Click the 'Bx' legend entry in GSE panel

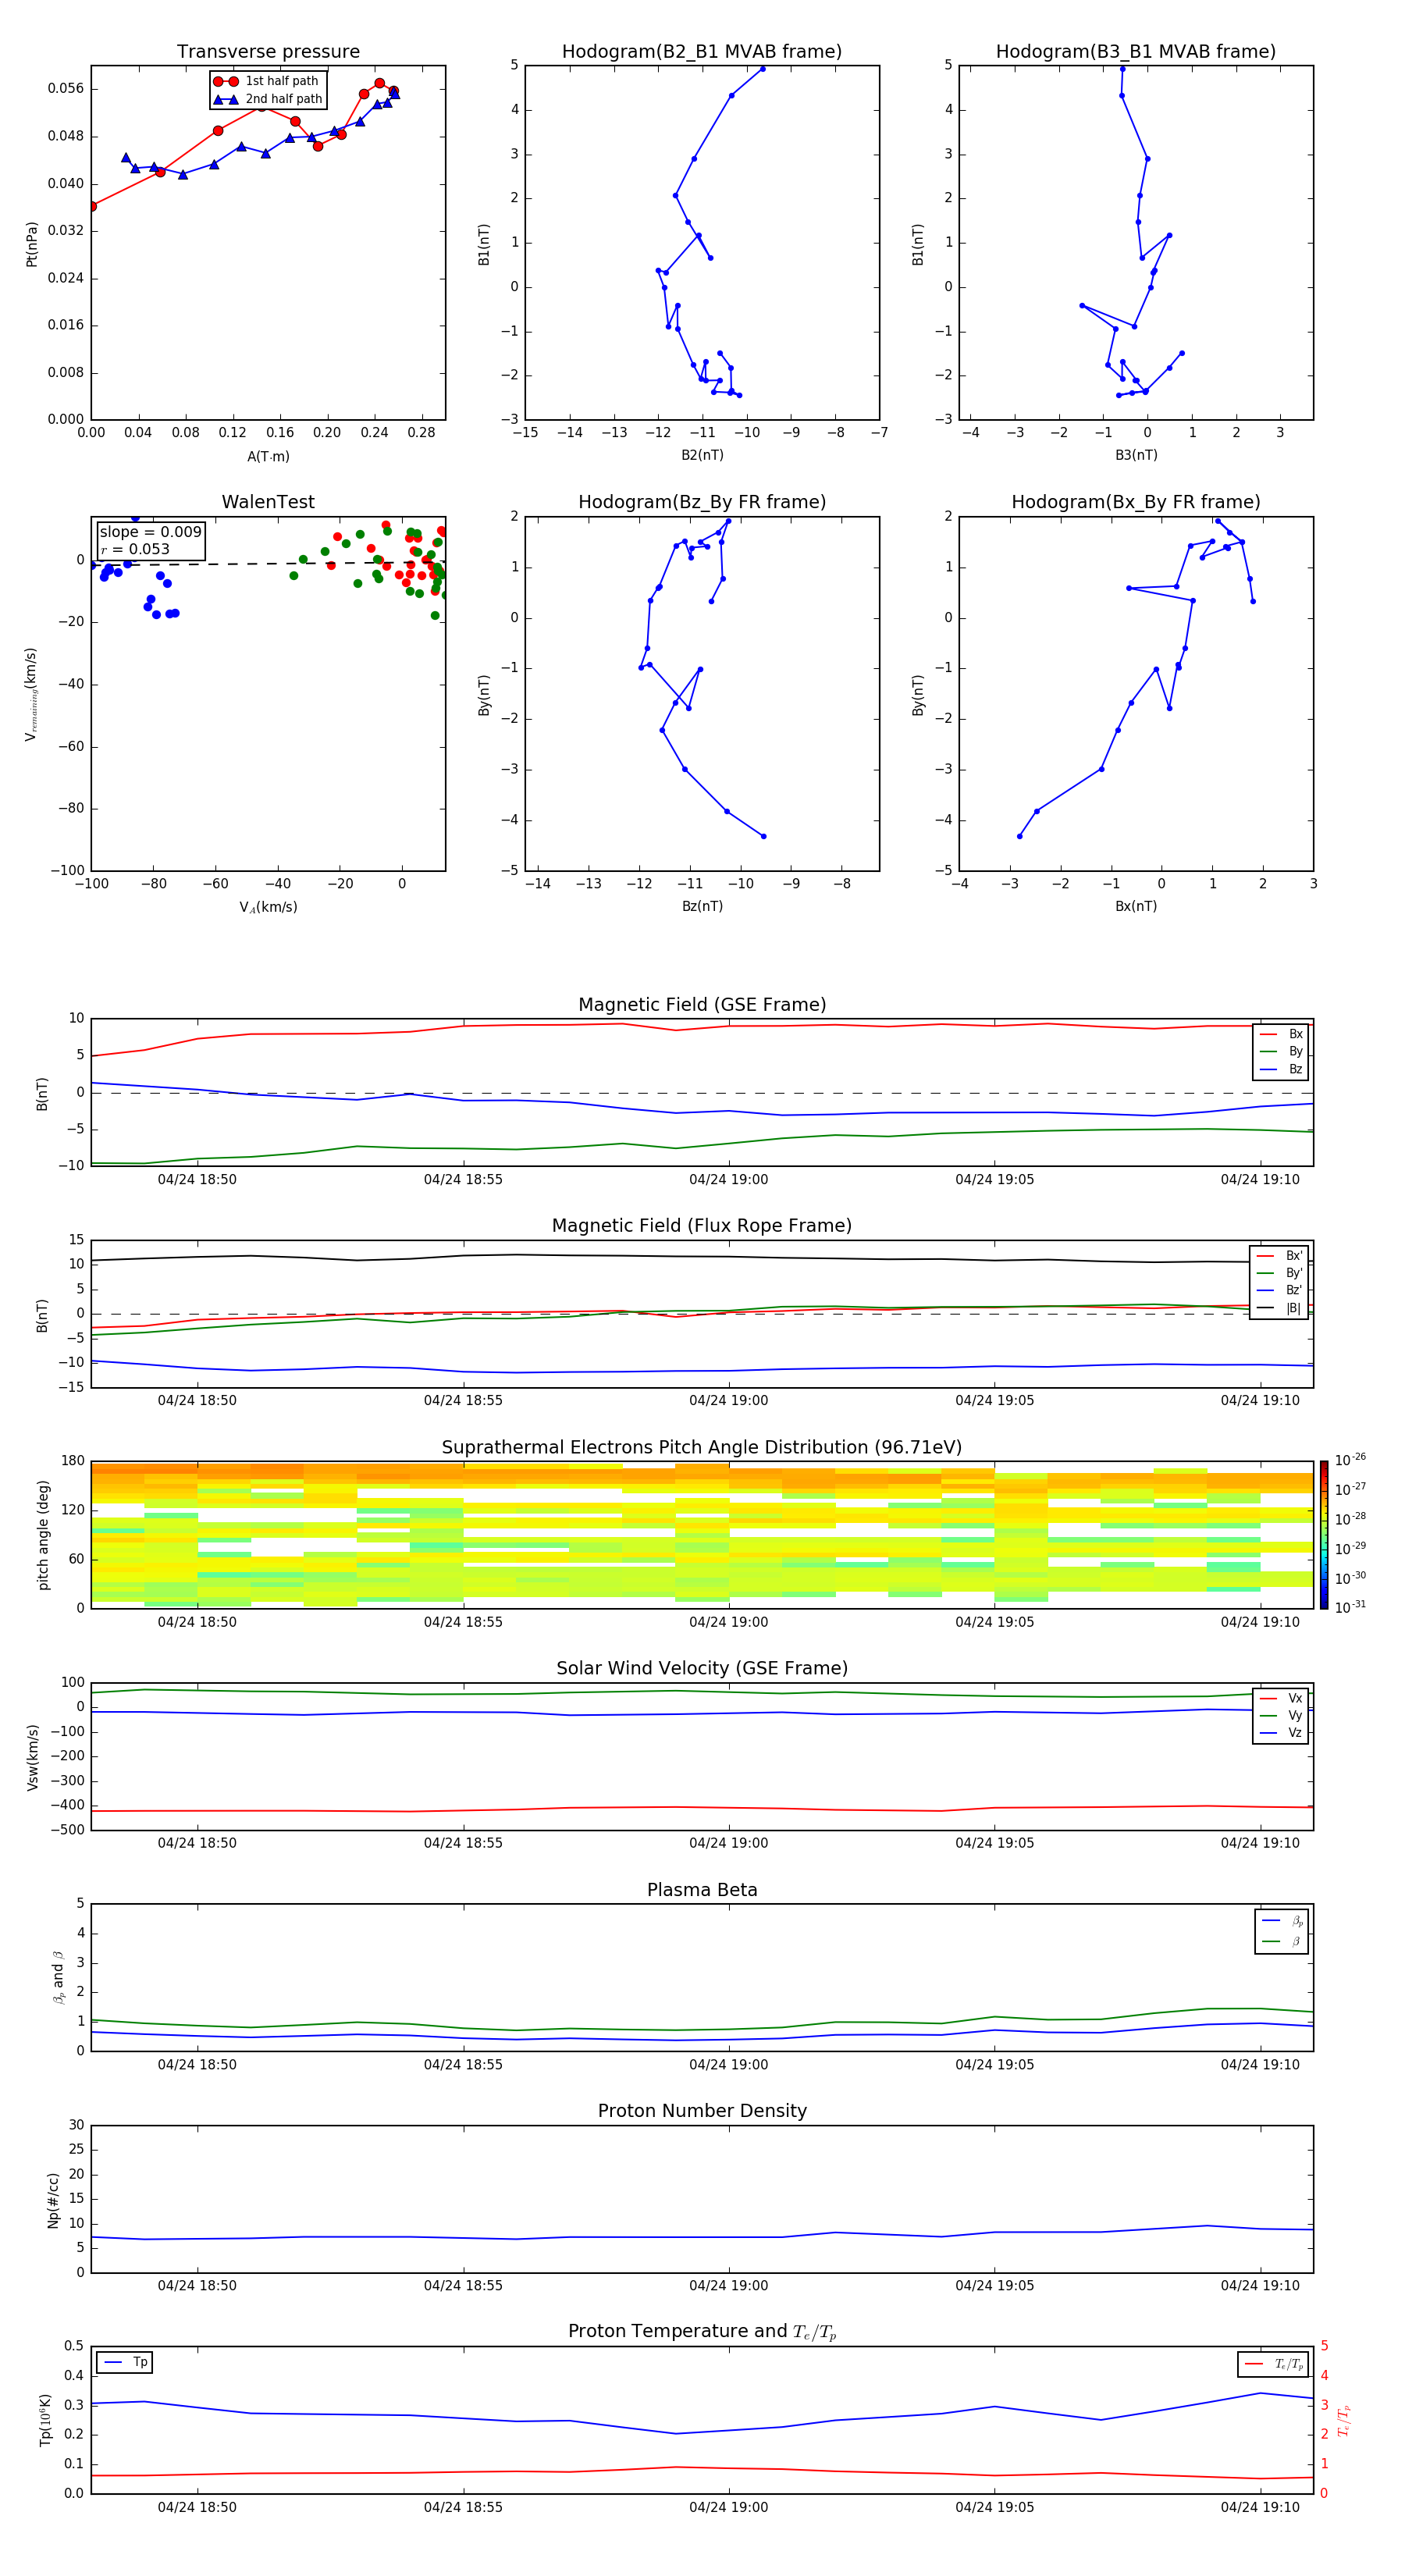1281,1034
